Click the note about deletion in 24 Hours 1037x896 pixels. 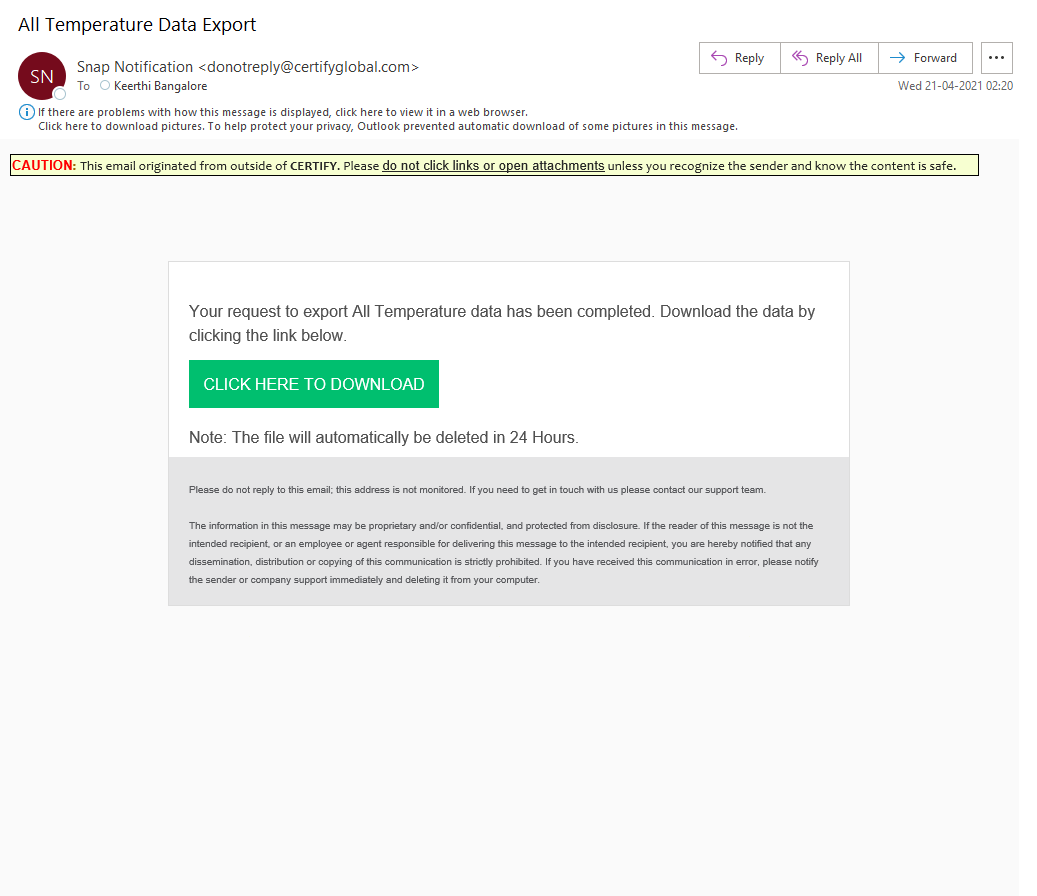tap(384, 438)
